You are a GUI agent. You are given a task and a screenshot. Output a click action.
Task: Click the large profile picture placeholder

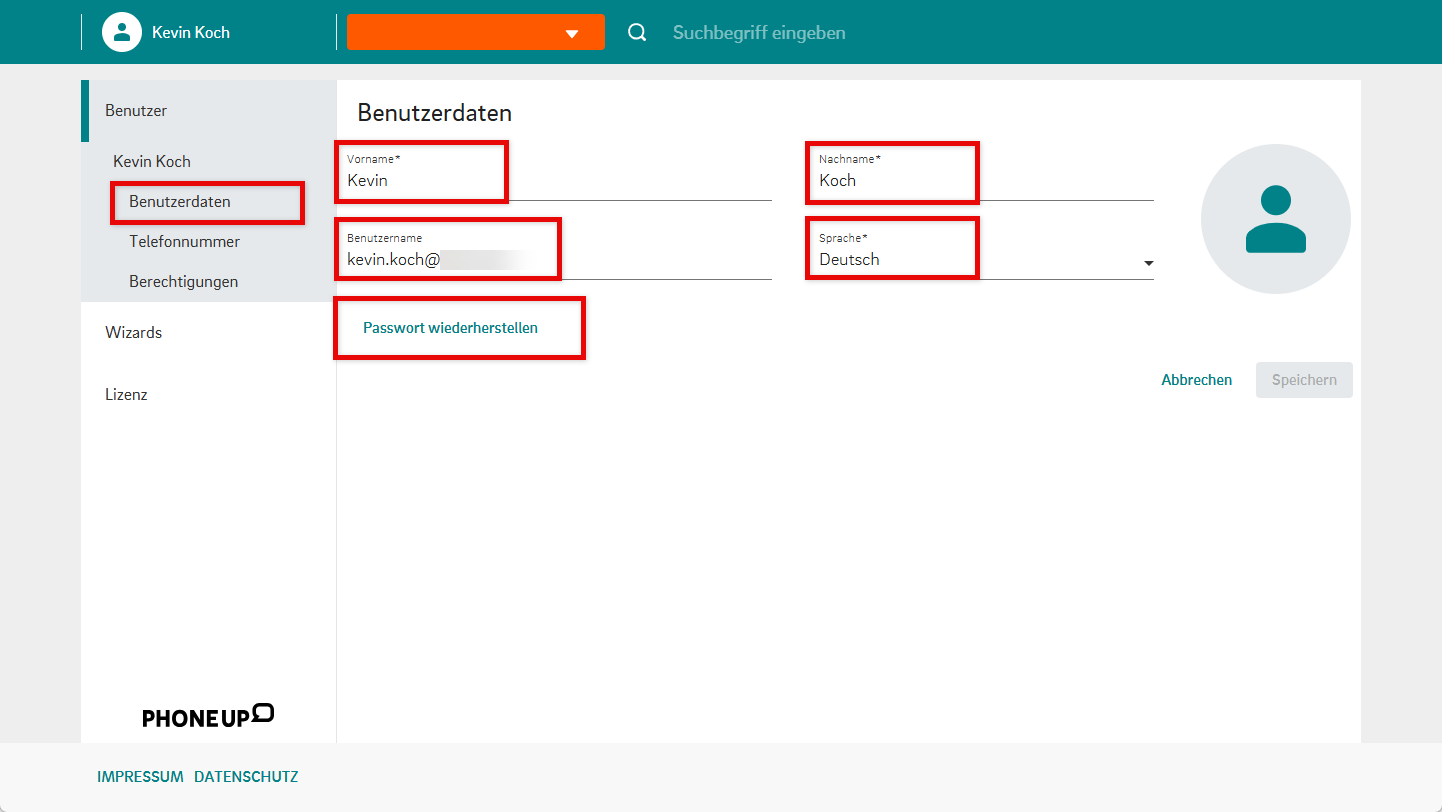[1275, 219]
